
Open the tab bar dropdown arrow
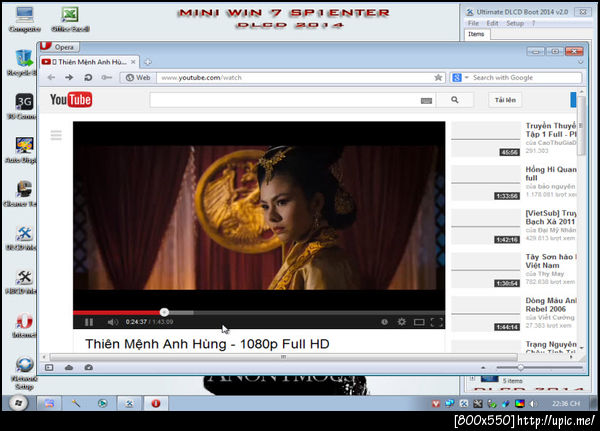pos(580,62)
